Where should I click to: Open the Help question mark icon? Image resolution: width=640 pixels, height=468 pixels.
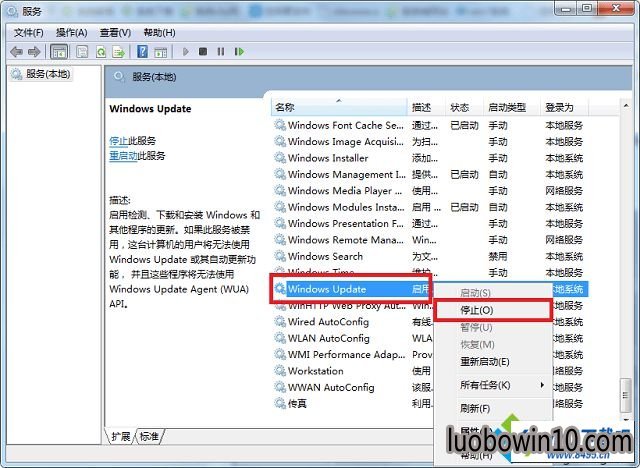tap(142, 51)
